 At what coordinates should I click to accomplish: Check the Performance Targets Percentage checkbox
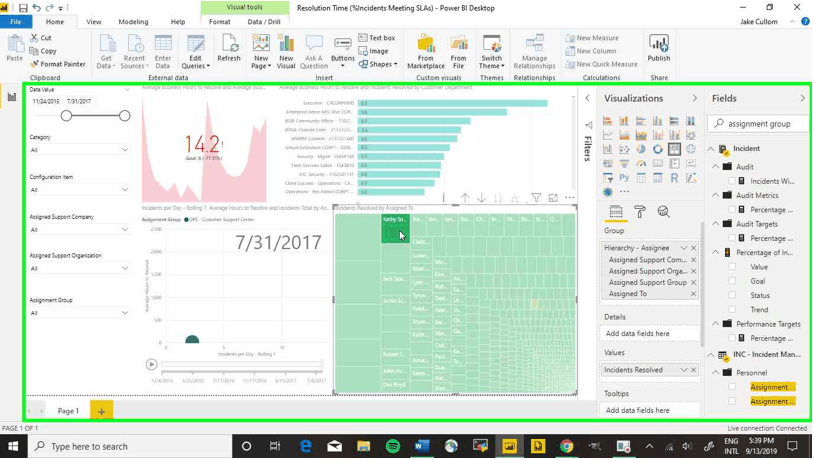[x=732, y=338]
